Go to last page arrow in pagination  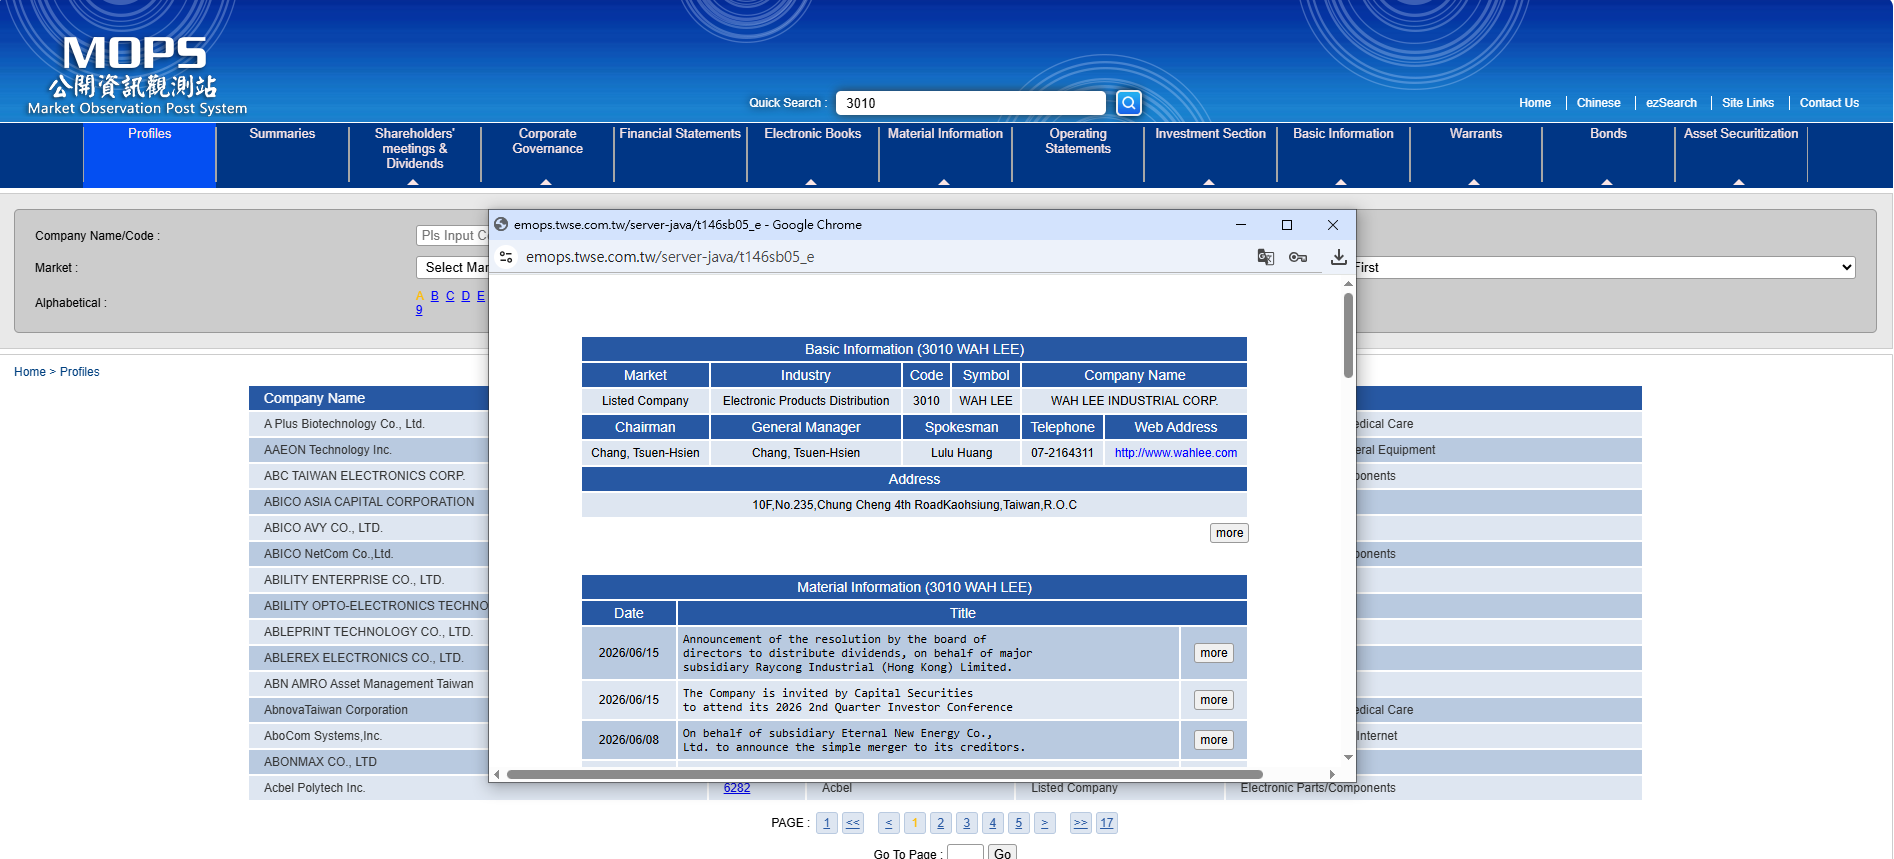coord(1080,823)
